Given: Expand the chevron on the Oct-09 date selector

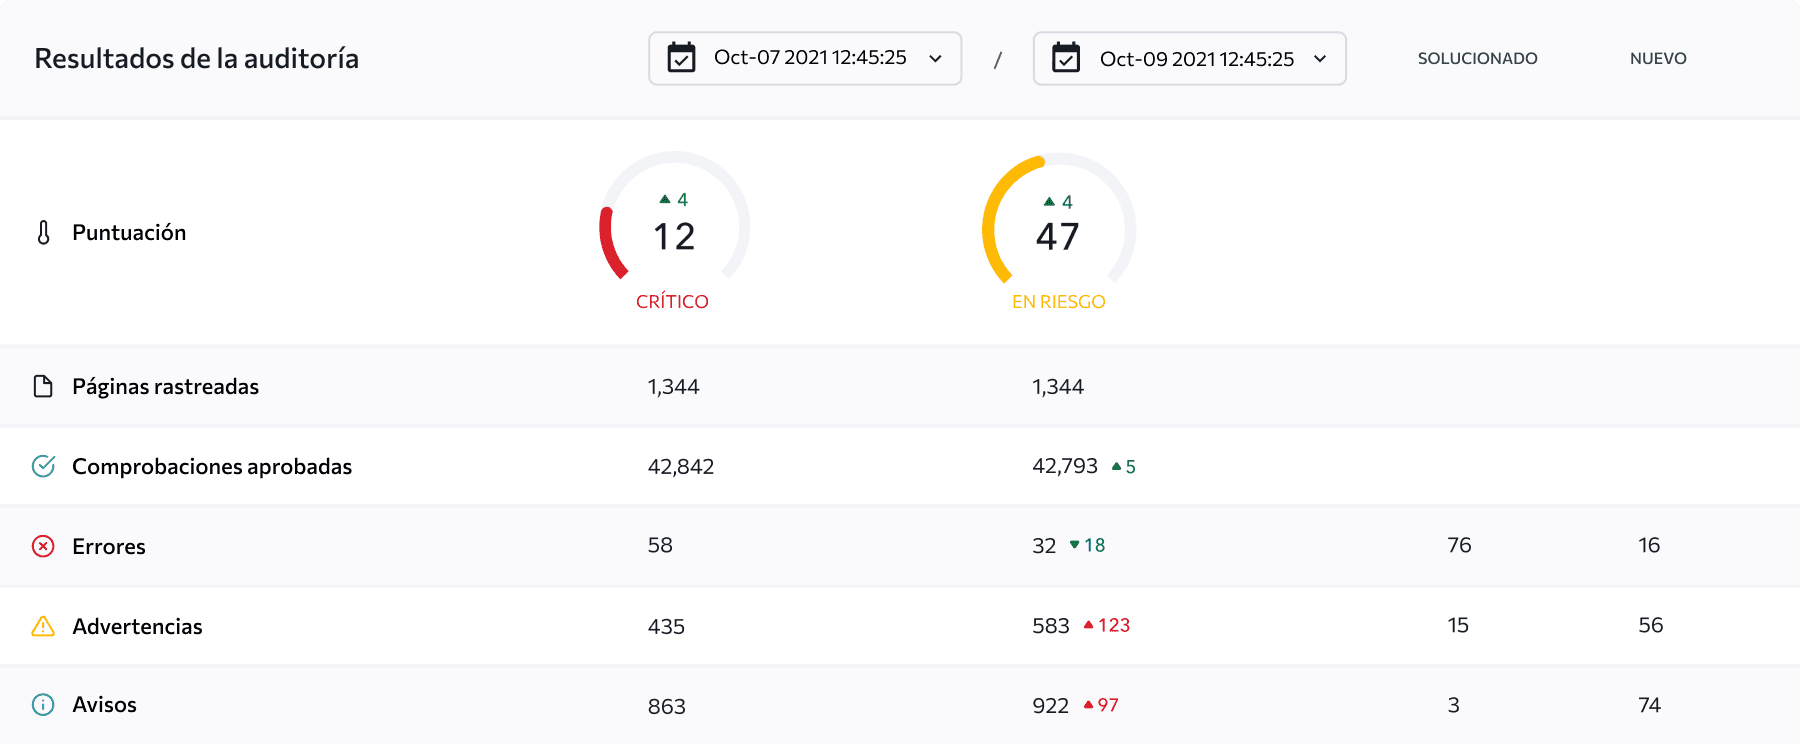Looking at the screenshot, I should pos(1320,59).
